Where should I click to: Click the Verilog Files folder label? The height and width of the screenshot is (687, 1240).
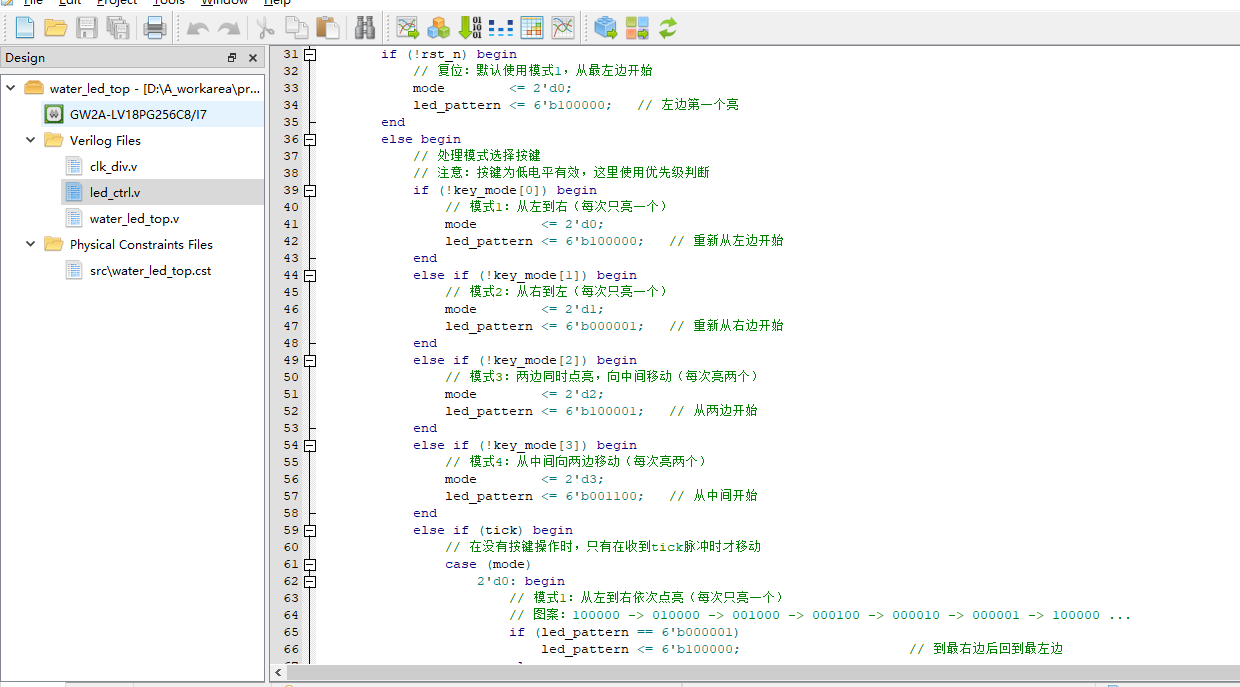[105, 140]
